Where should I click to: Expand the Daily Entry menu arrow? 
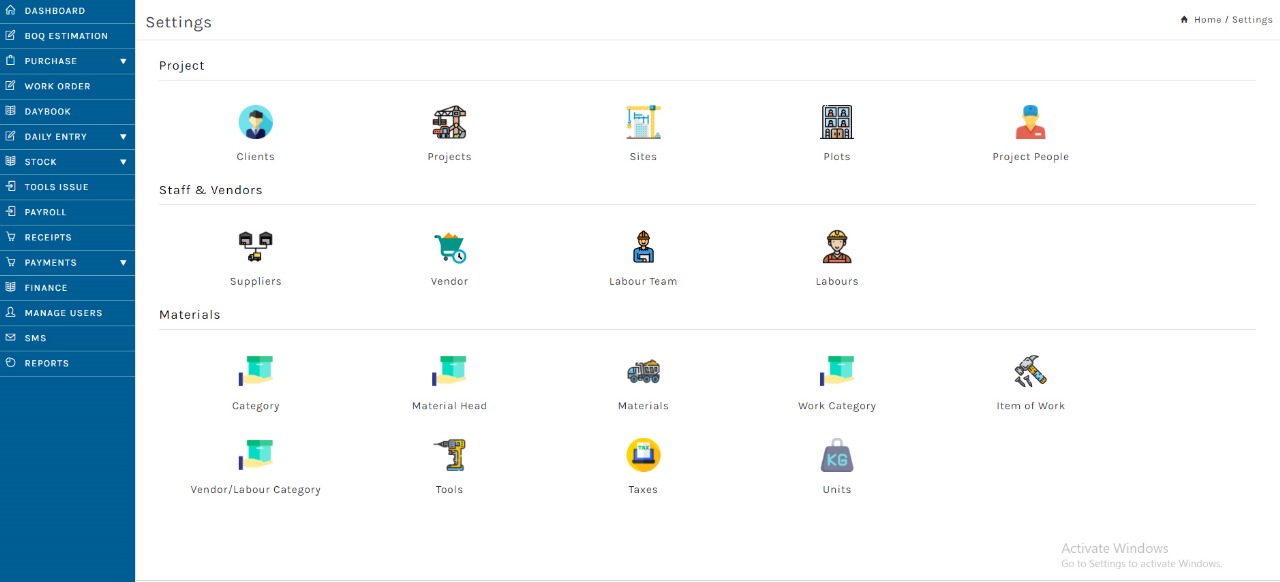pyautogui.click(x=123, y=137)
